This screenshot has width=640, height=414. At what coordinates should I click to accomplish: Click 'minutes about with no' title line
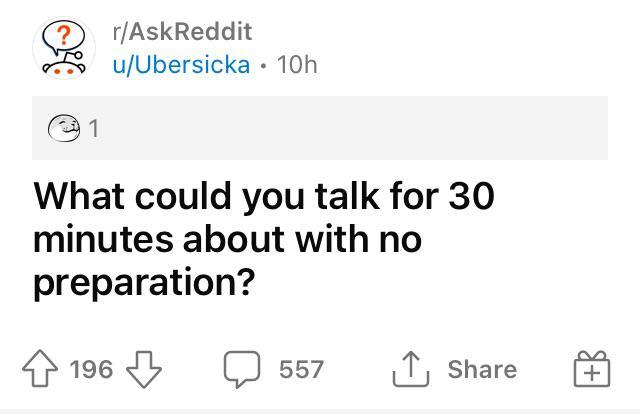click(228, 240)
